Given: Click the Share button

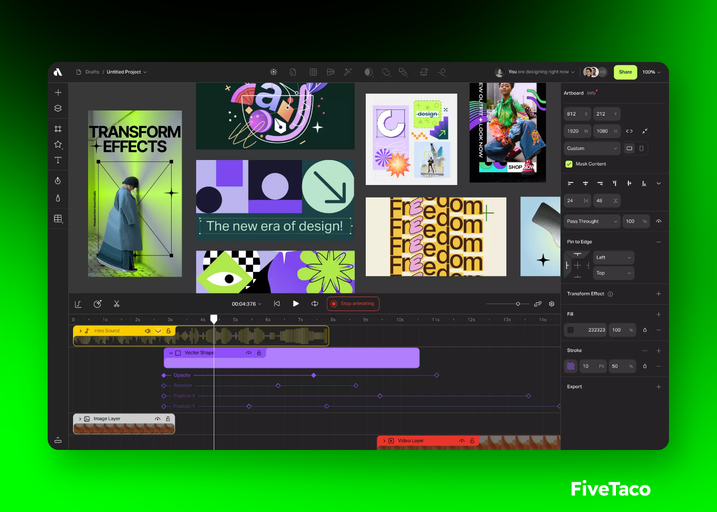Looking at the screenshot, I should click(625, 72).
